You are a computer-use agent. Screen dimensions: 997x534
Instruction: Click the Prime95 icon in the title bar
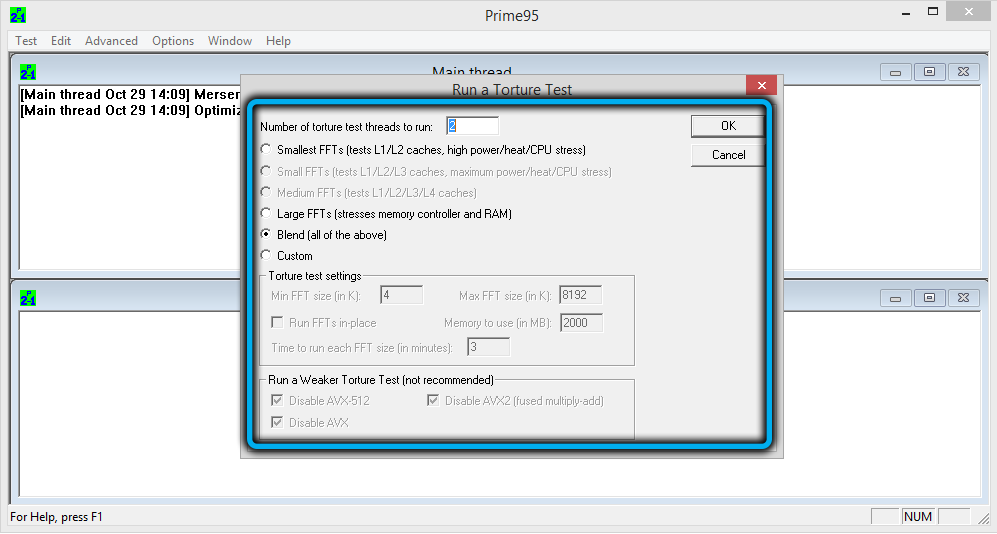(18, 15)
